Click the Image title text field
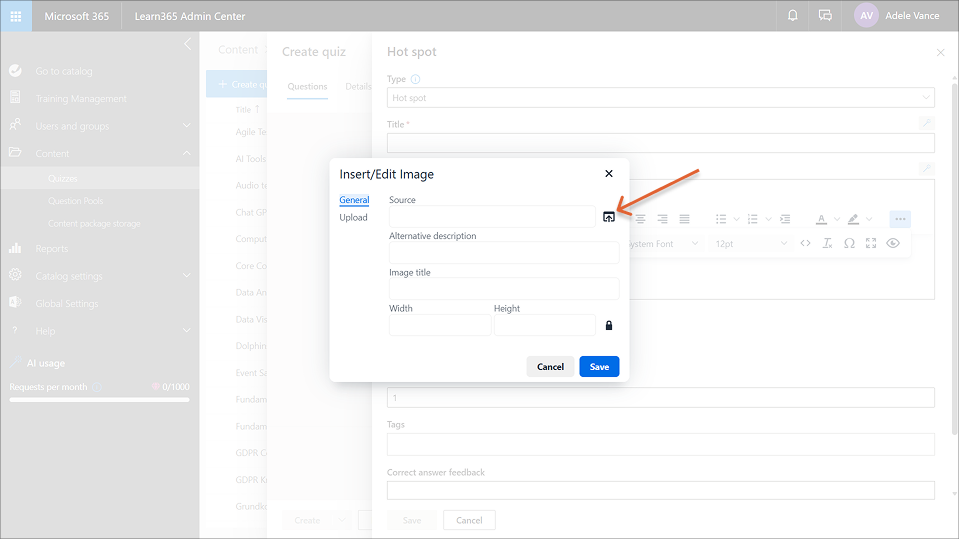The height and width of the screenshot is (539, 959). (x=503, y=289)
